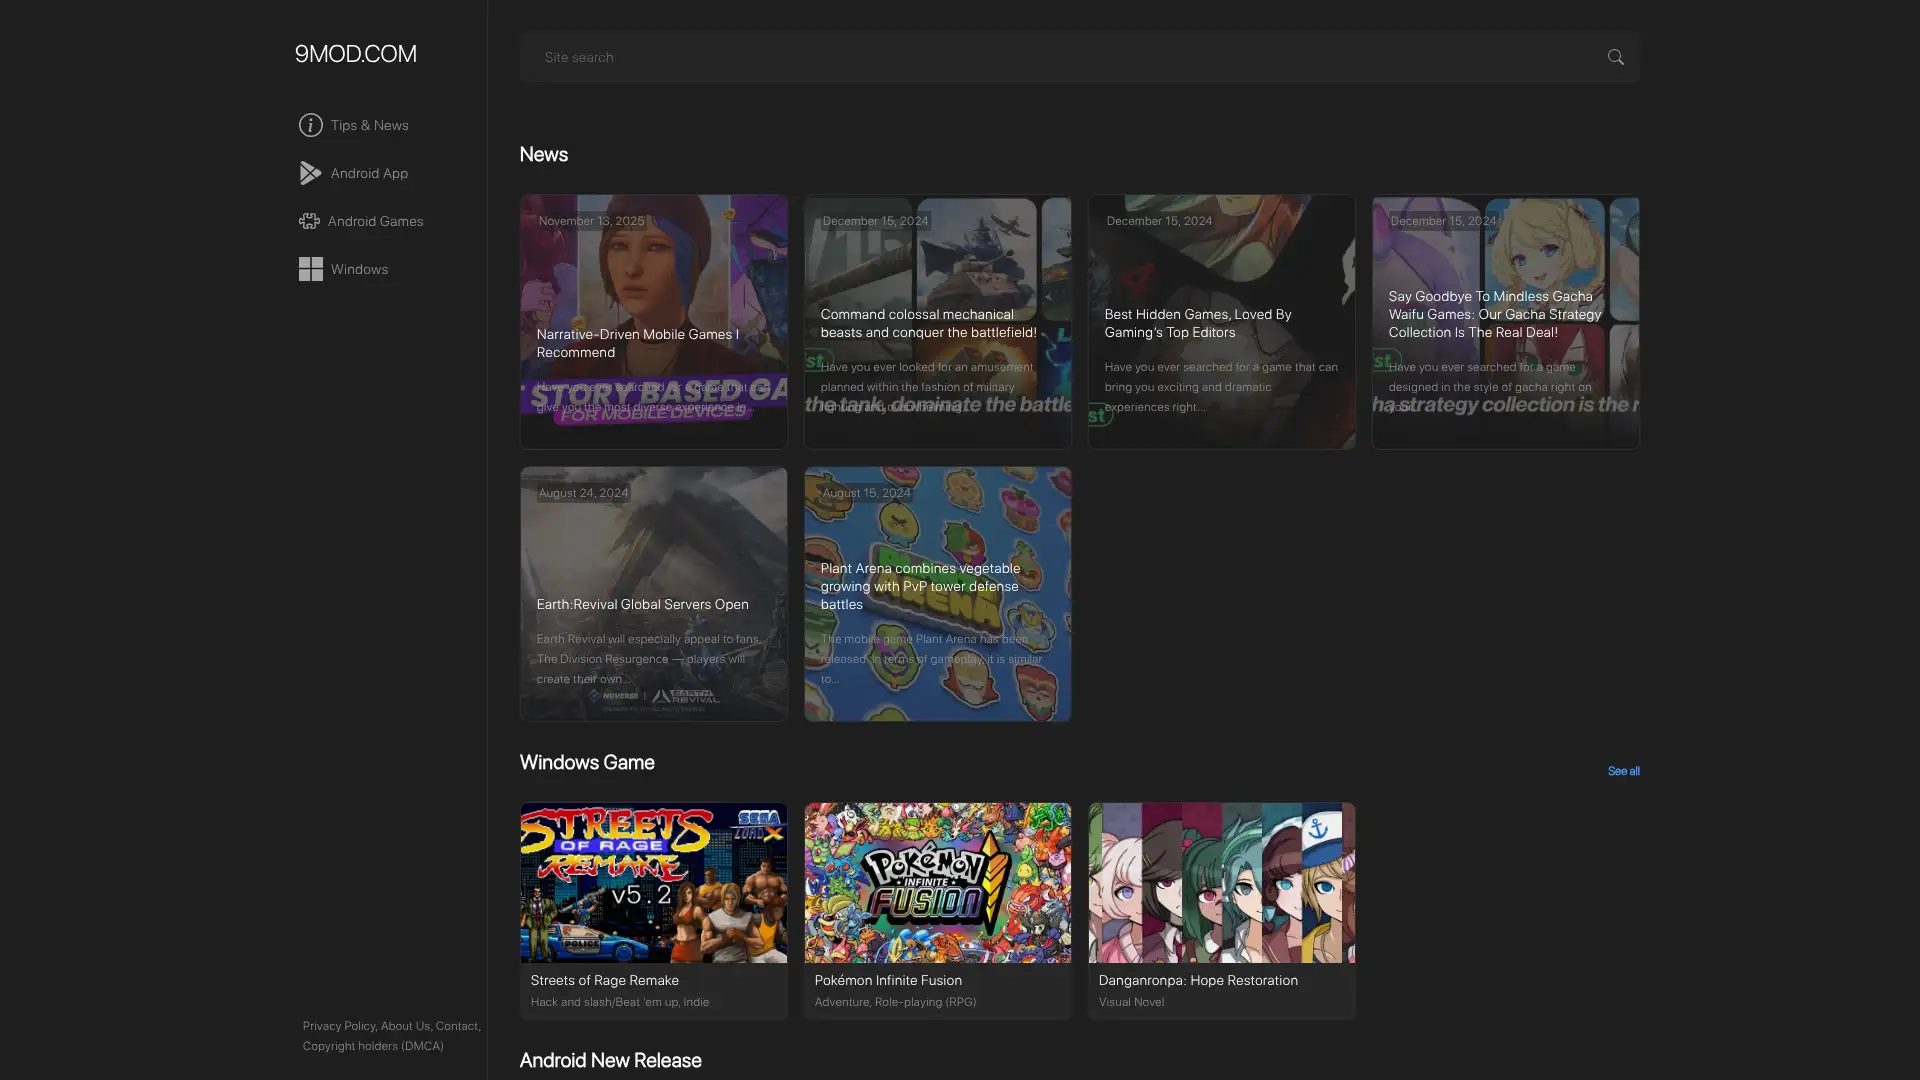
Task: Open the Narrative-Driven Mobile Games article
Action: [x=653, y=322]
